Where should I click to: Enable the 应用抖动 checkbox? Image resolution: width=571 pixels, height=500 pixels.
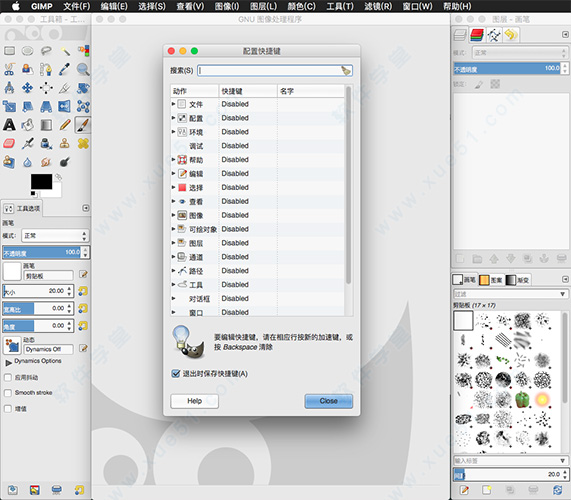point(8,377)
